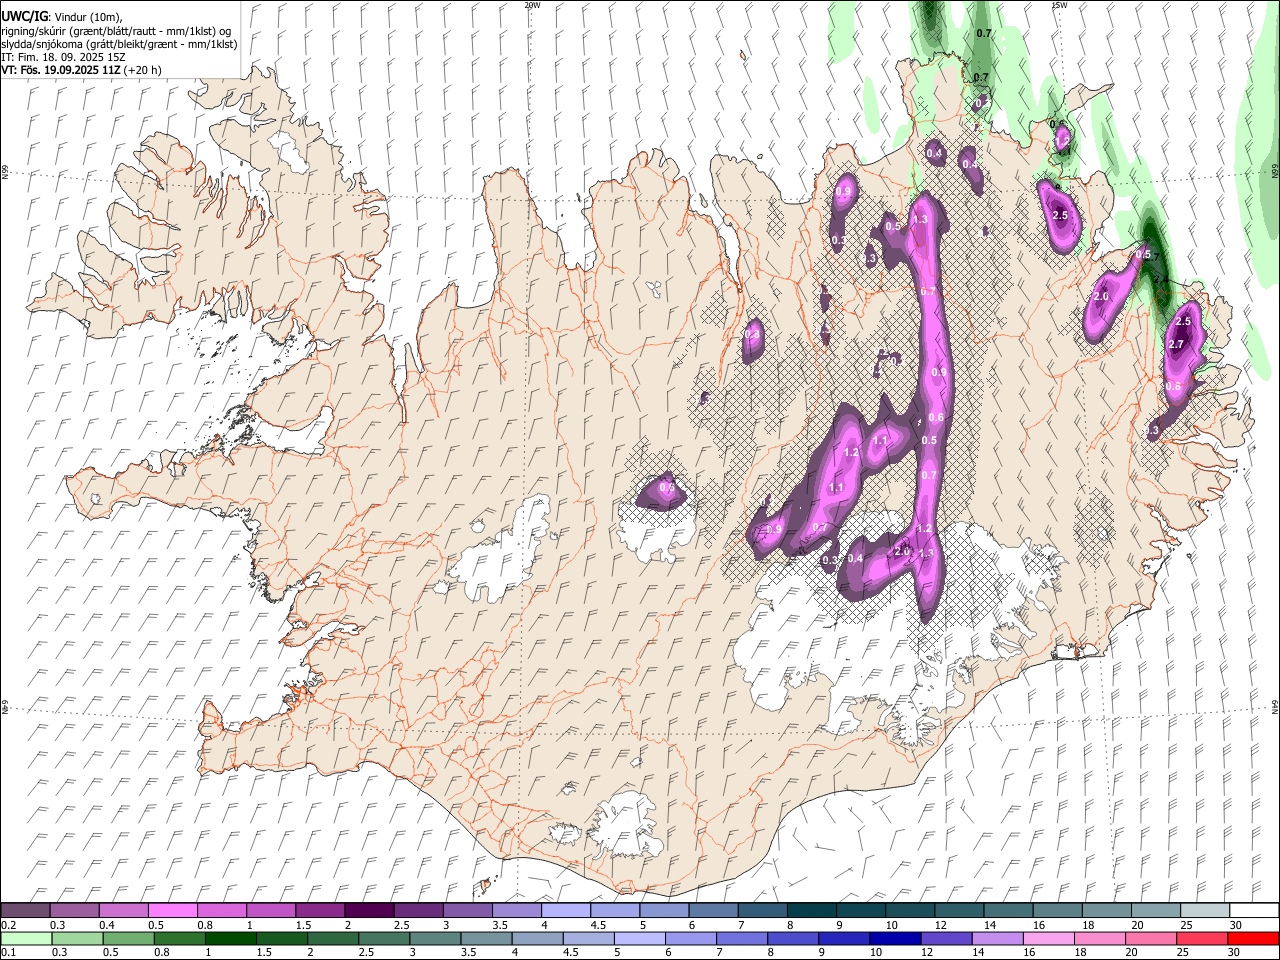Select the periwinkle 5–6 rain legend swatch

coord(639,939)
